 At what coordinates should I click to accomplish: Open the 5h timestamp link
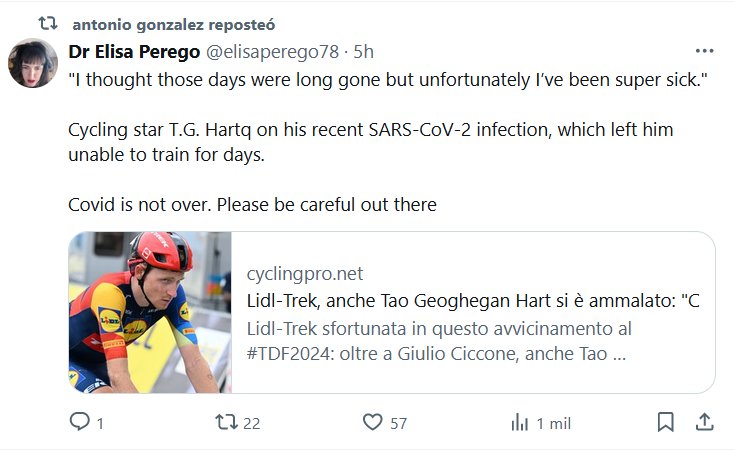coord(364,51)
